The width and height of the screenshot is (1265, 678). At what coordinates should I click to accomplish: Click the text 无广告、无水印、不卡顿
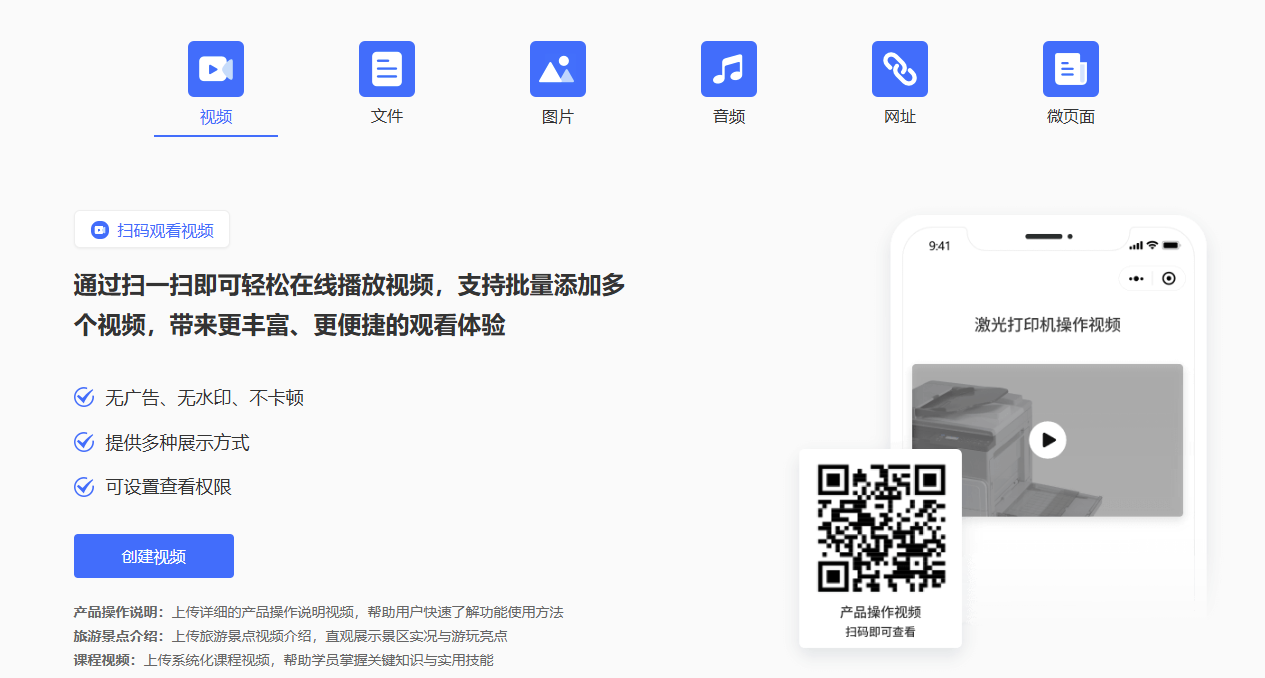point(205,398)
